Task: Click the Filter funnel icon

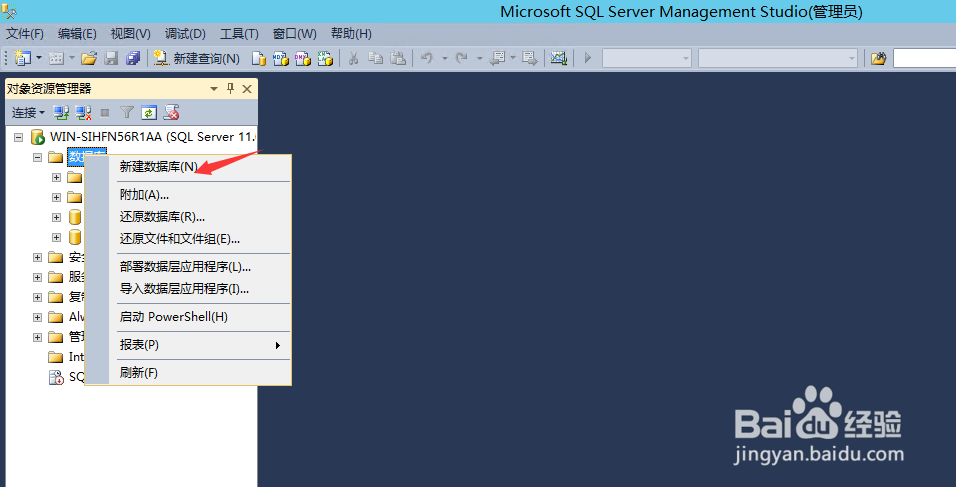Action: pyautogui.click(x=127, y=113)
